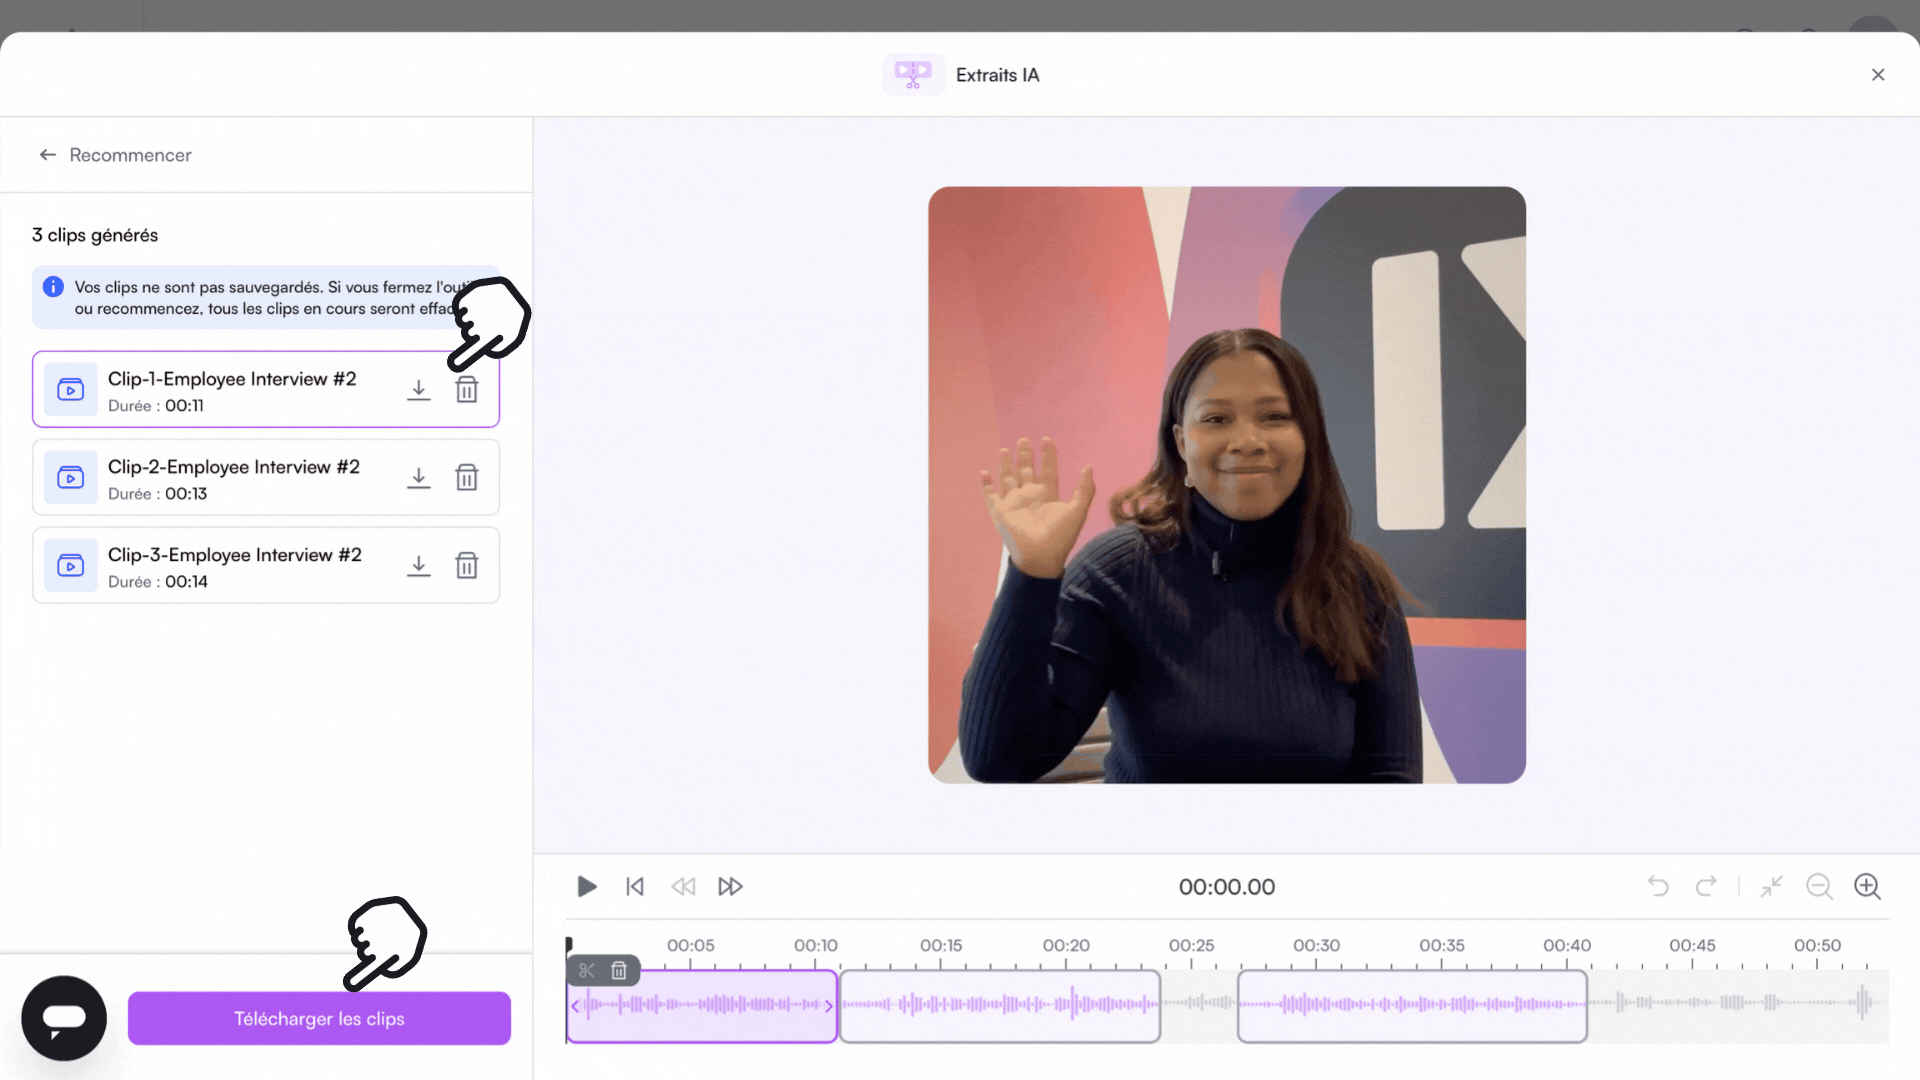Select the third clip segment on timeline
Screen dimensions: 1920x1080
(x=1412, y=1006)
